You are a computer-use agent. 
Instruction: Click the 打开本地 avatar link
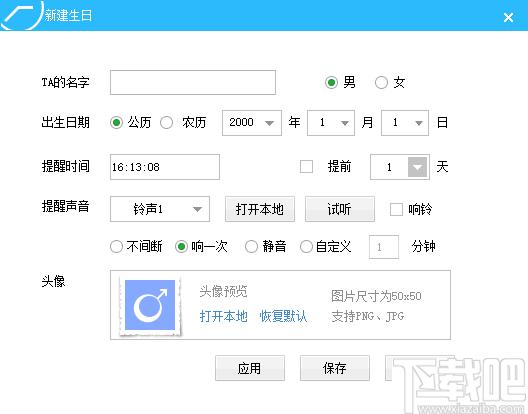point(223,316)
